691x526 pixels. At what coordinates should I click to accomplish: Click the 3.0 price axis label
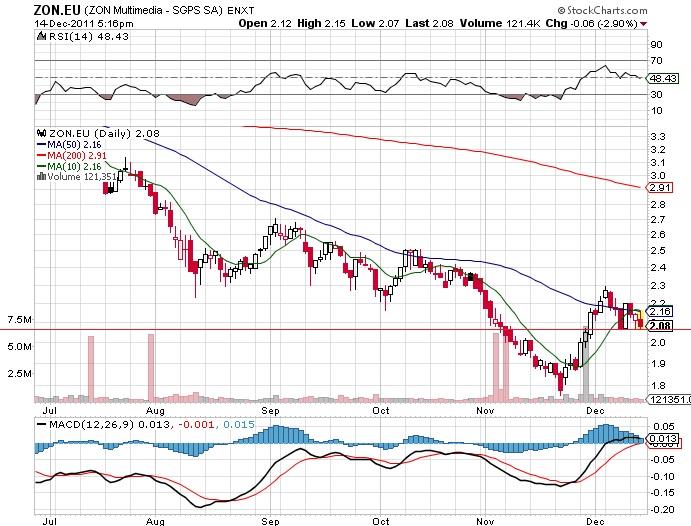click(658, 176)
